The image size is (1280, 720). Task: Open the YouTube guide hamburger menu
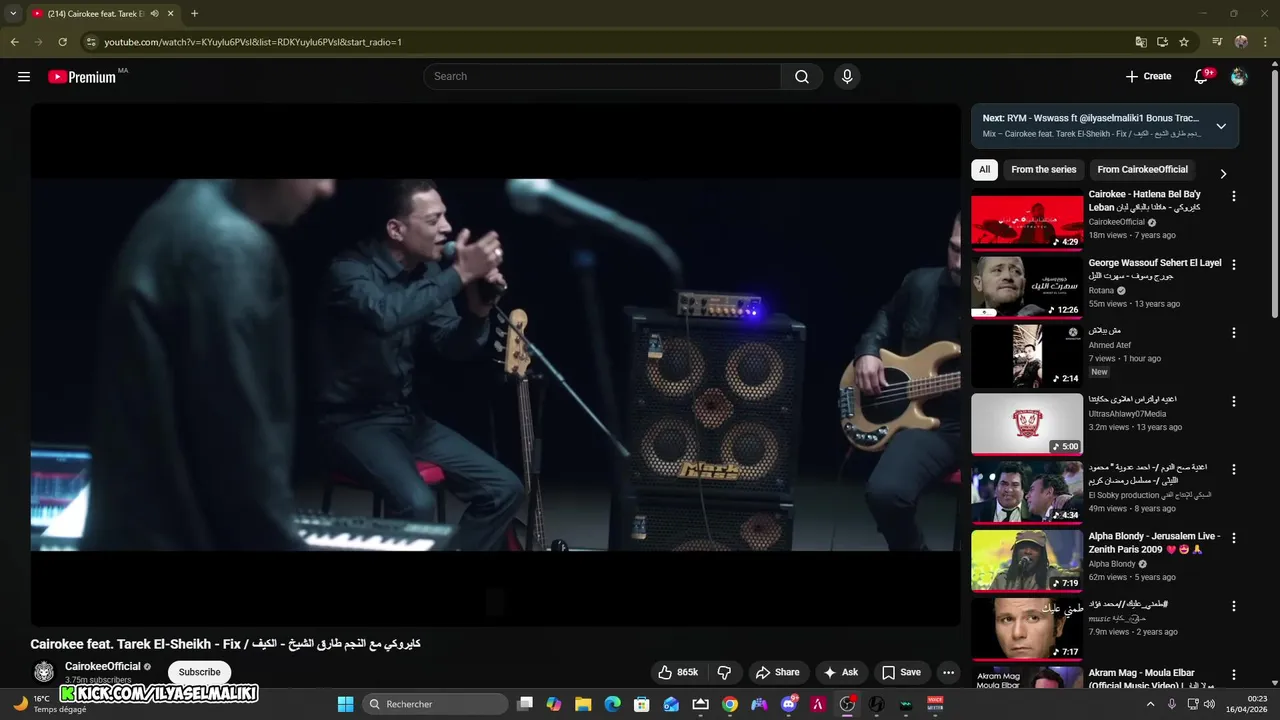point(24,77)
